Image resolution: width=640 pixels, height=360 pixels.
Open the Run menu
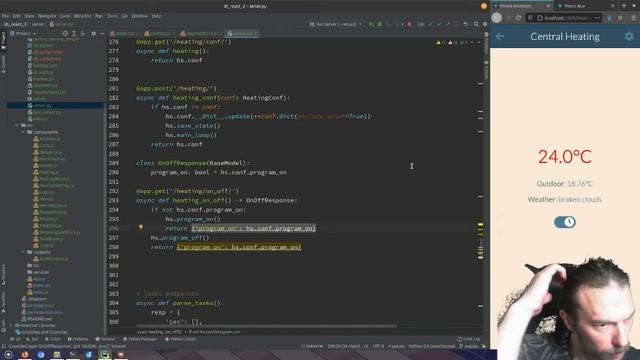tap(99, 16)
